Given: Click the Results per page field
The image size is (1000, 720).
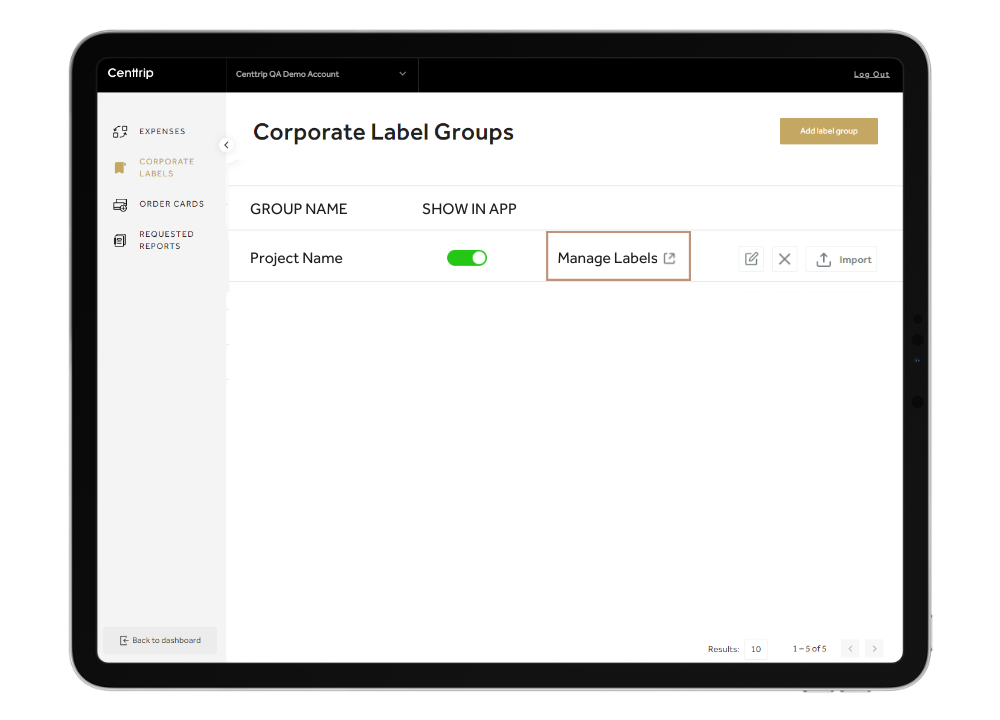Looking at the screenshot, I should [756, 649].
